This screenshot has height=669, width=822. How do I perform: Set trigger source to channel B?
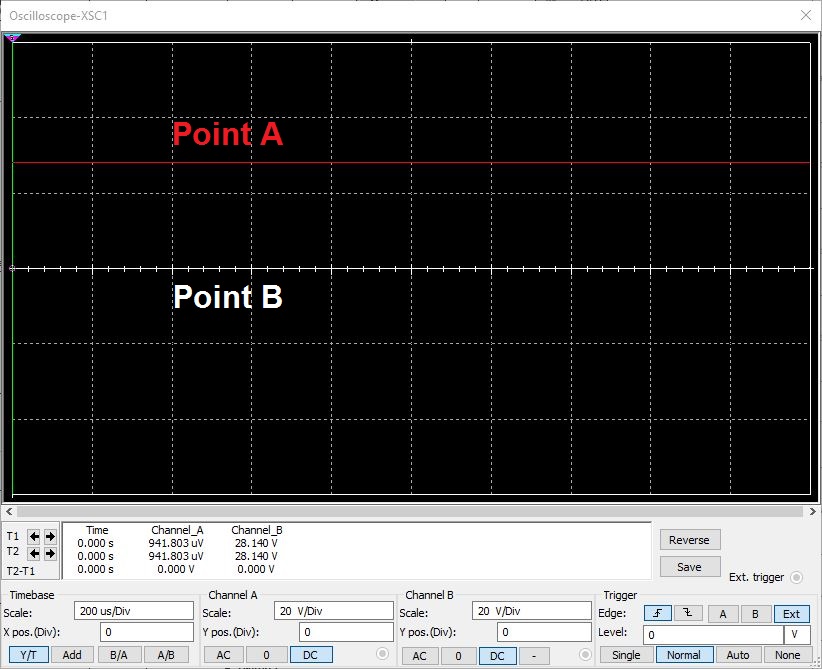click(x=755, y=613)
